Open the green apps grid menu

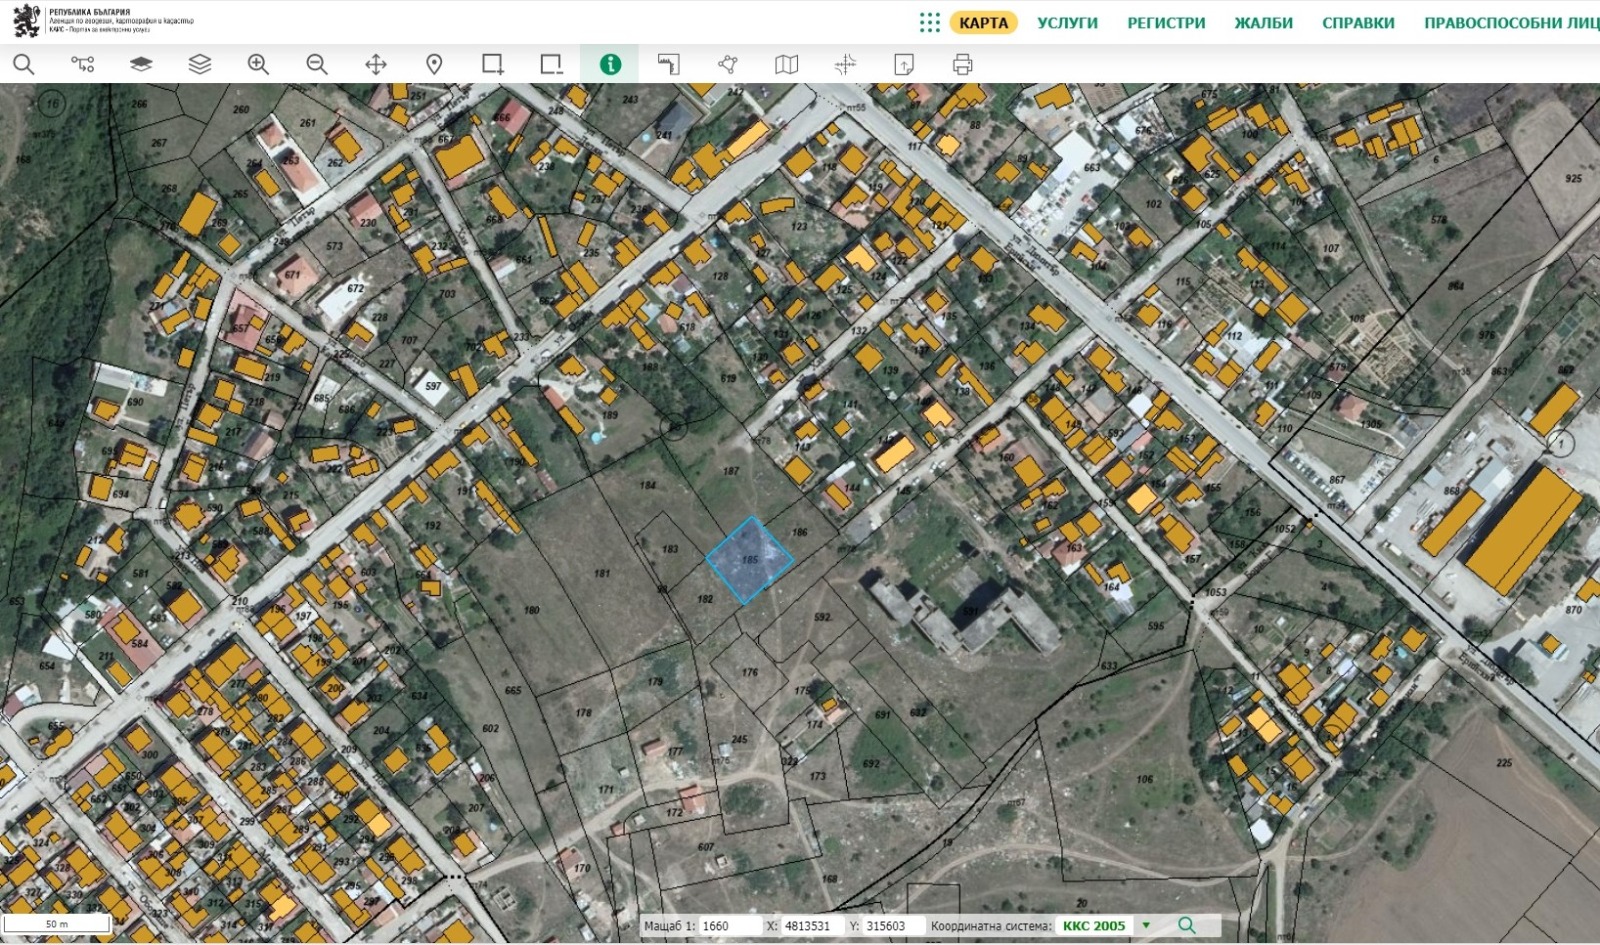(929, 23)
